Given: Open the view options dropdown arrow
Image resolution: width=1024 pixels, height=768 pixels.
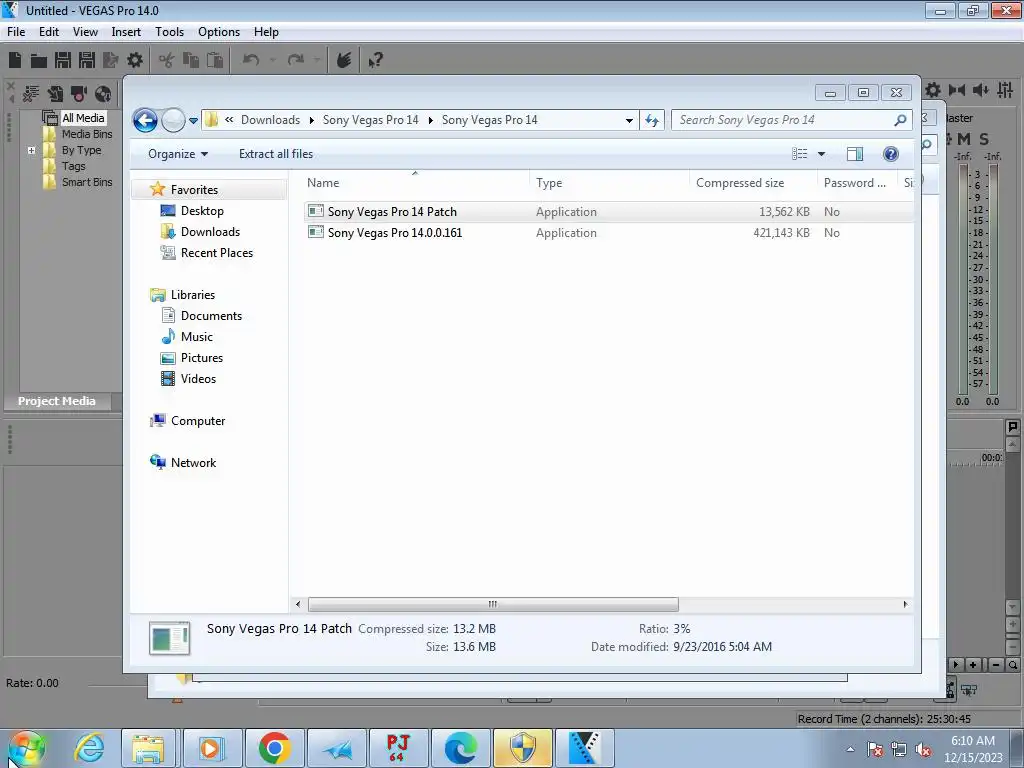Looking at the screenshot, I should [822, 153].
